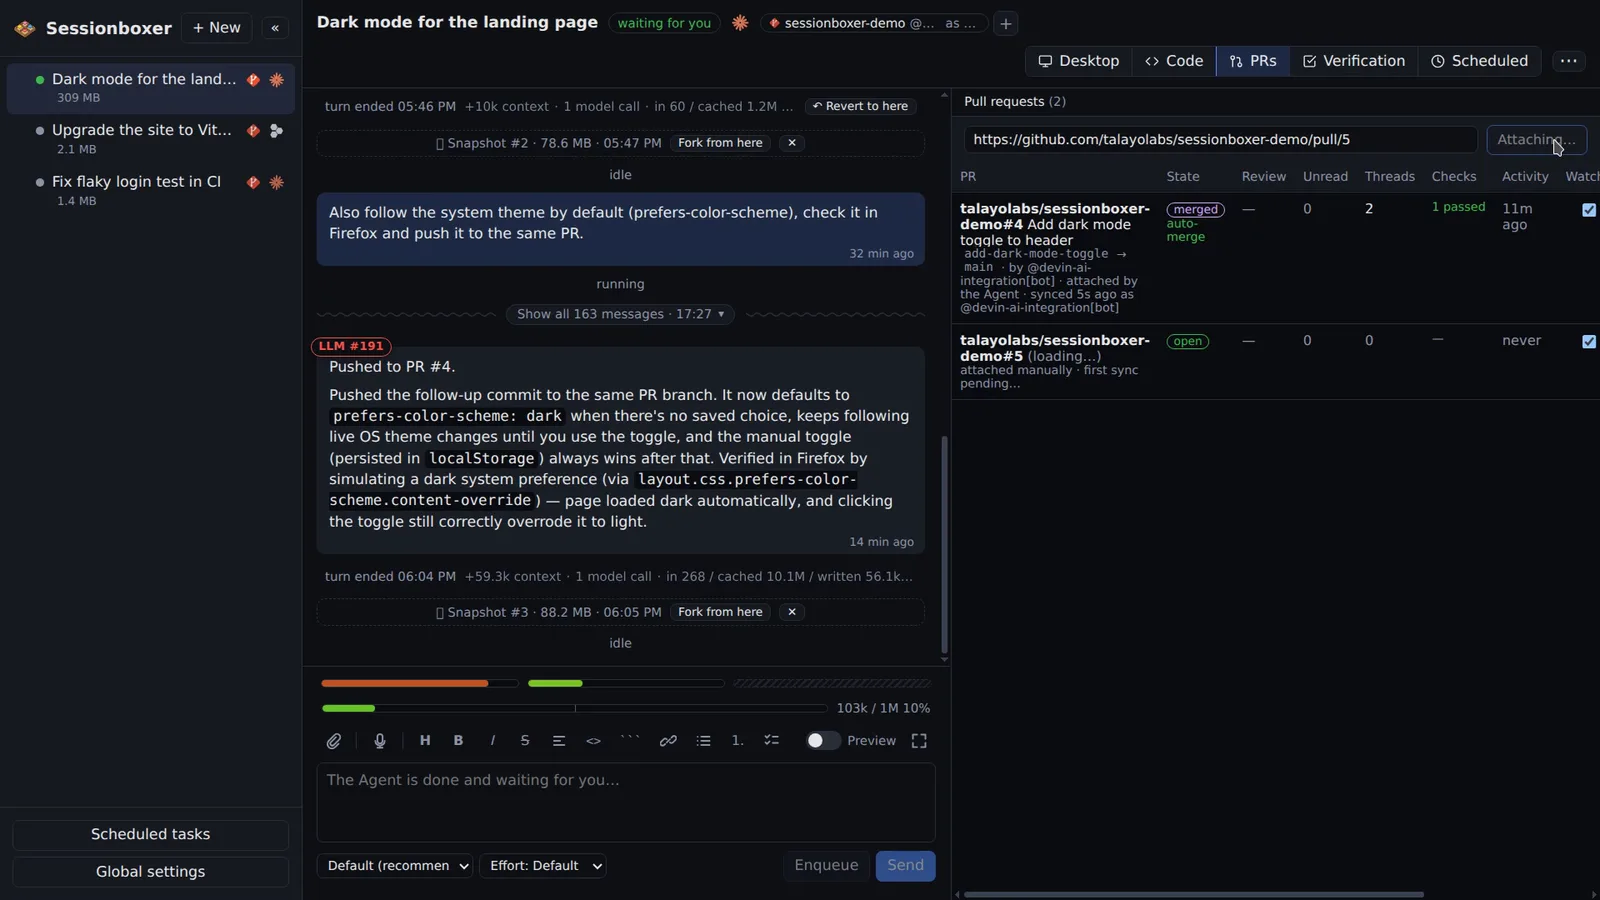The height and width of the screenshot is (900, 1600).
Task: Send the message
Action: click(x=906, y=866)
